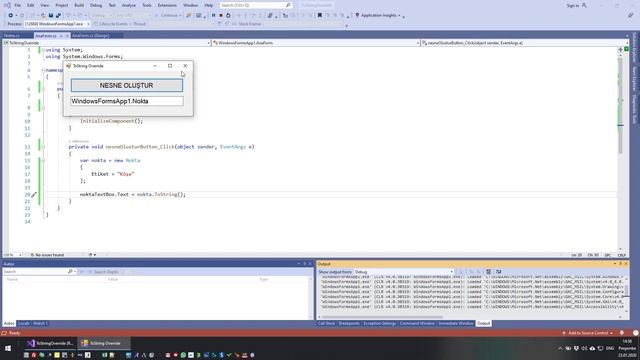Screen dimensions: 640x360
Task: Click the bookmark icon in the toolbar
Action: (320, 15)
